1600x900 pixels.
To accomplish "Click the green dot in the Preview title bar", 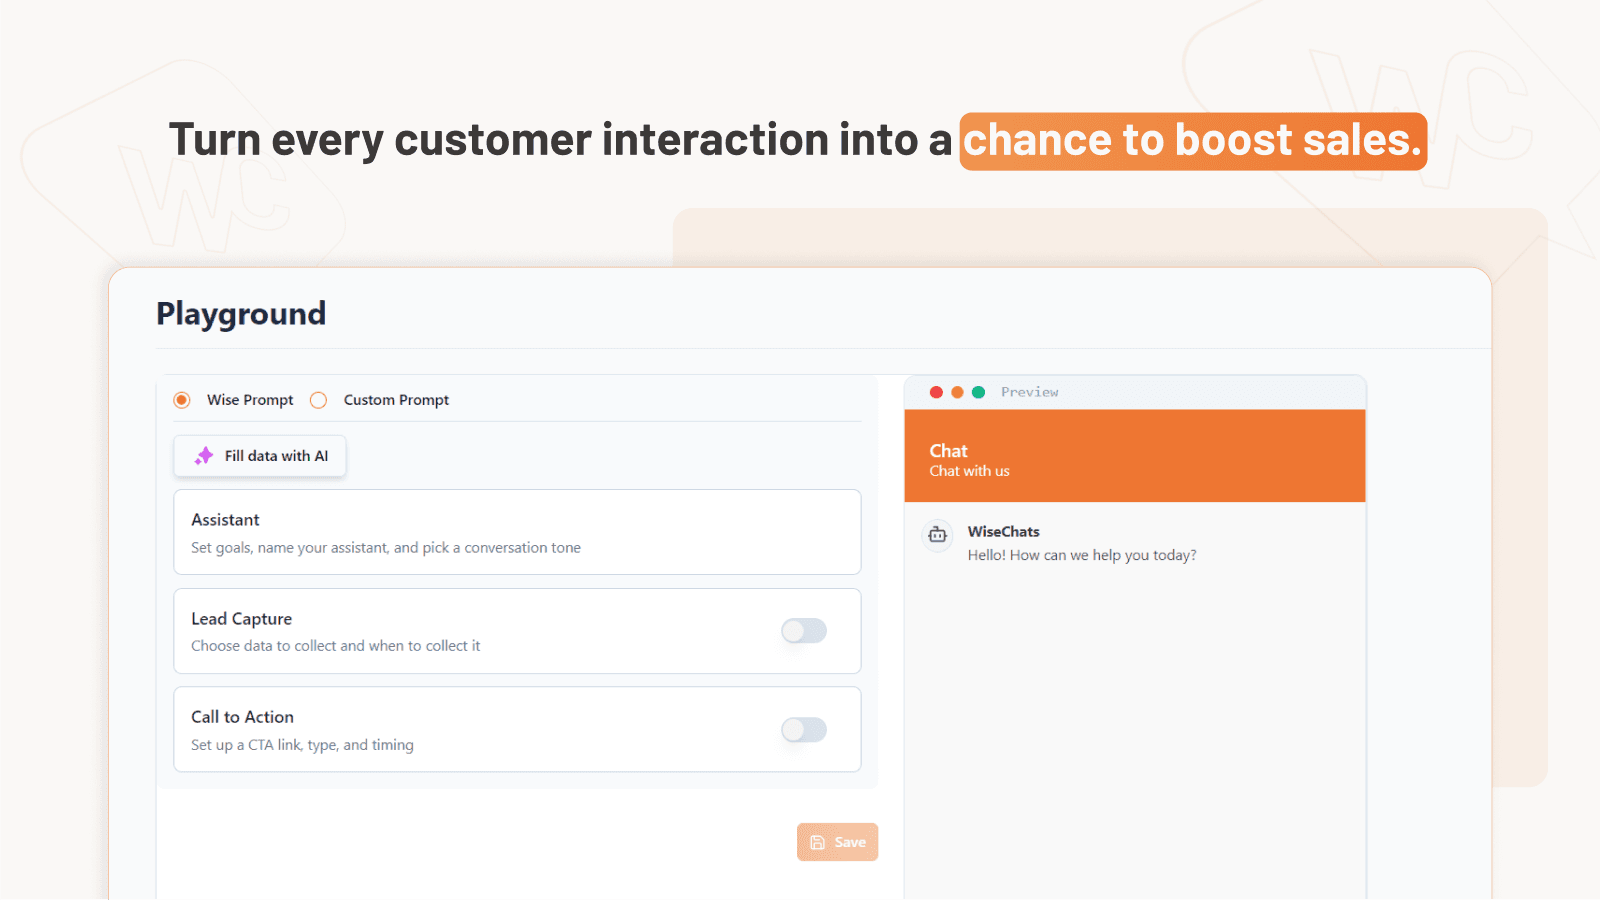I will (978, 392).
